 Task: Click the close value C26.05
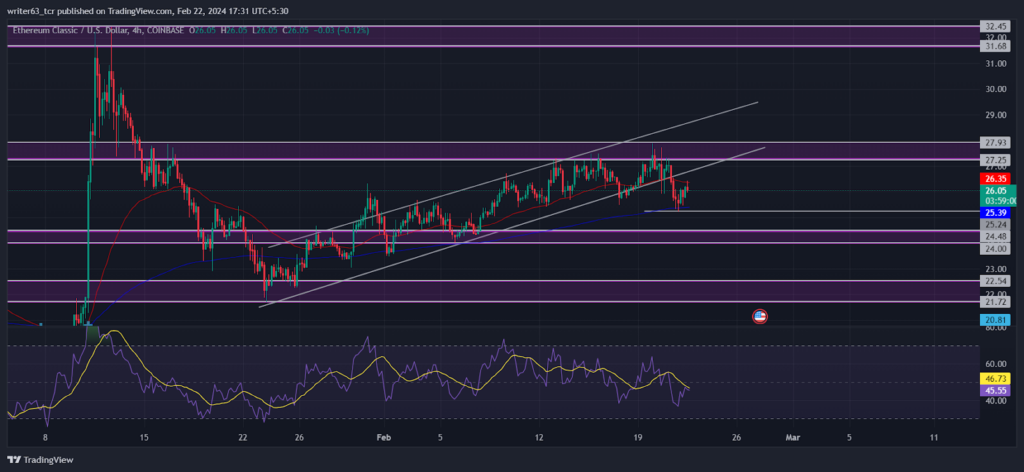tap(295, 30)
